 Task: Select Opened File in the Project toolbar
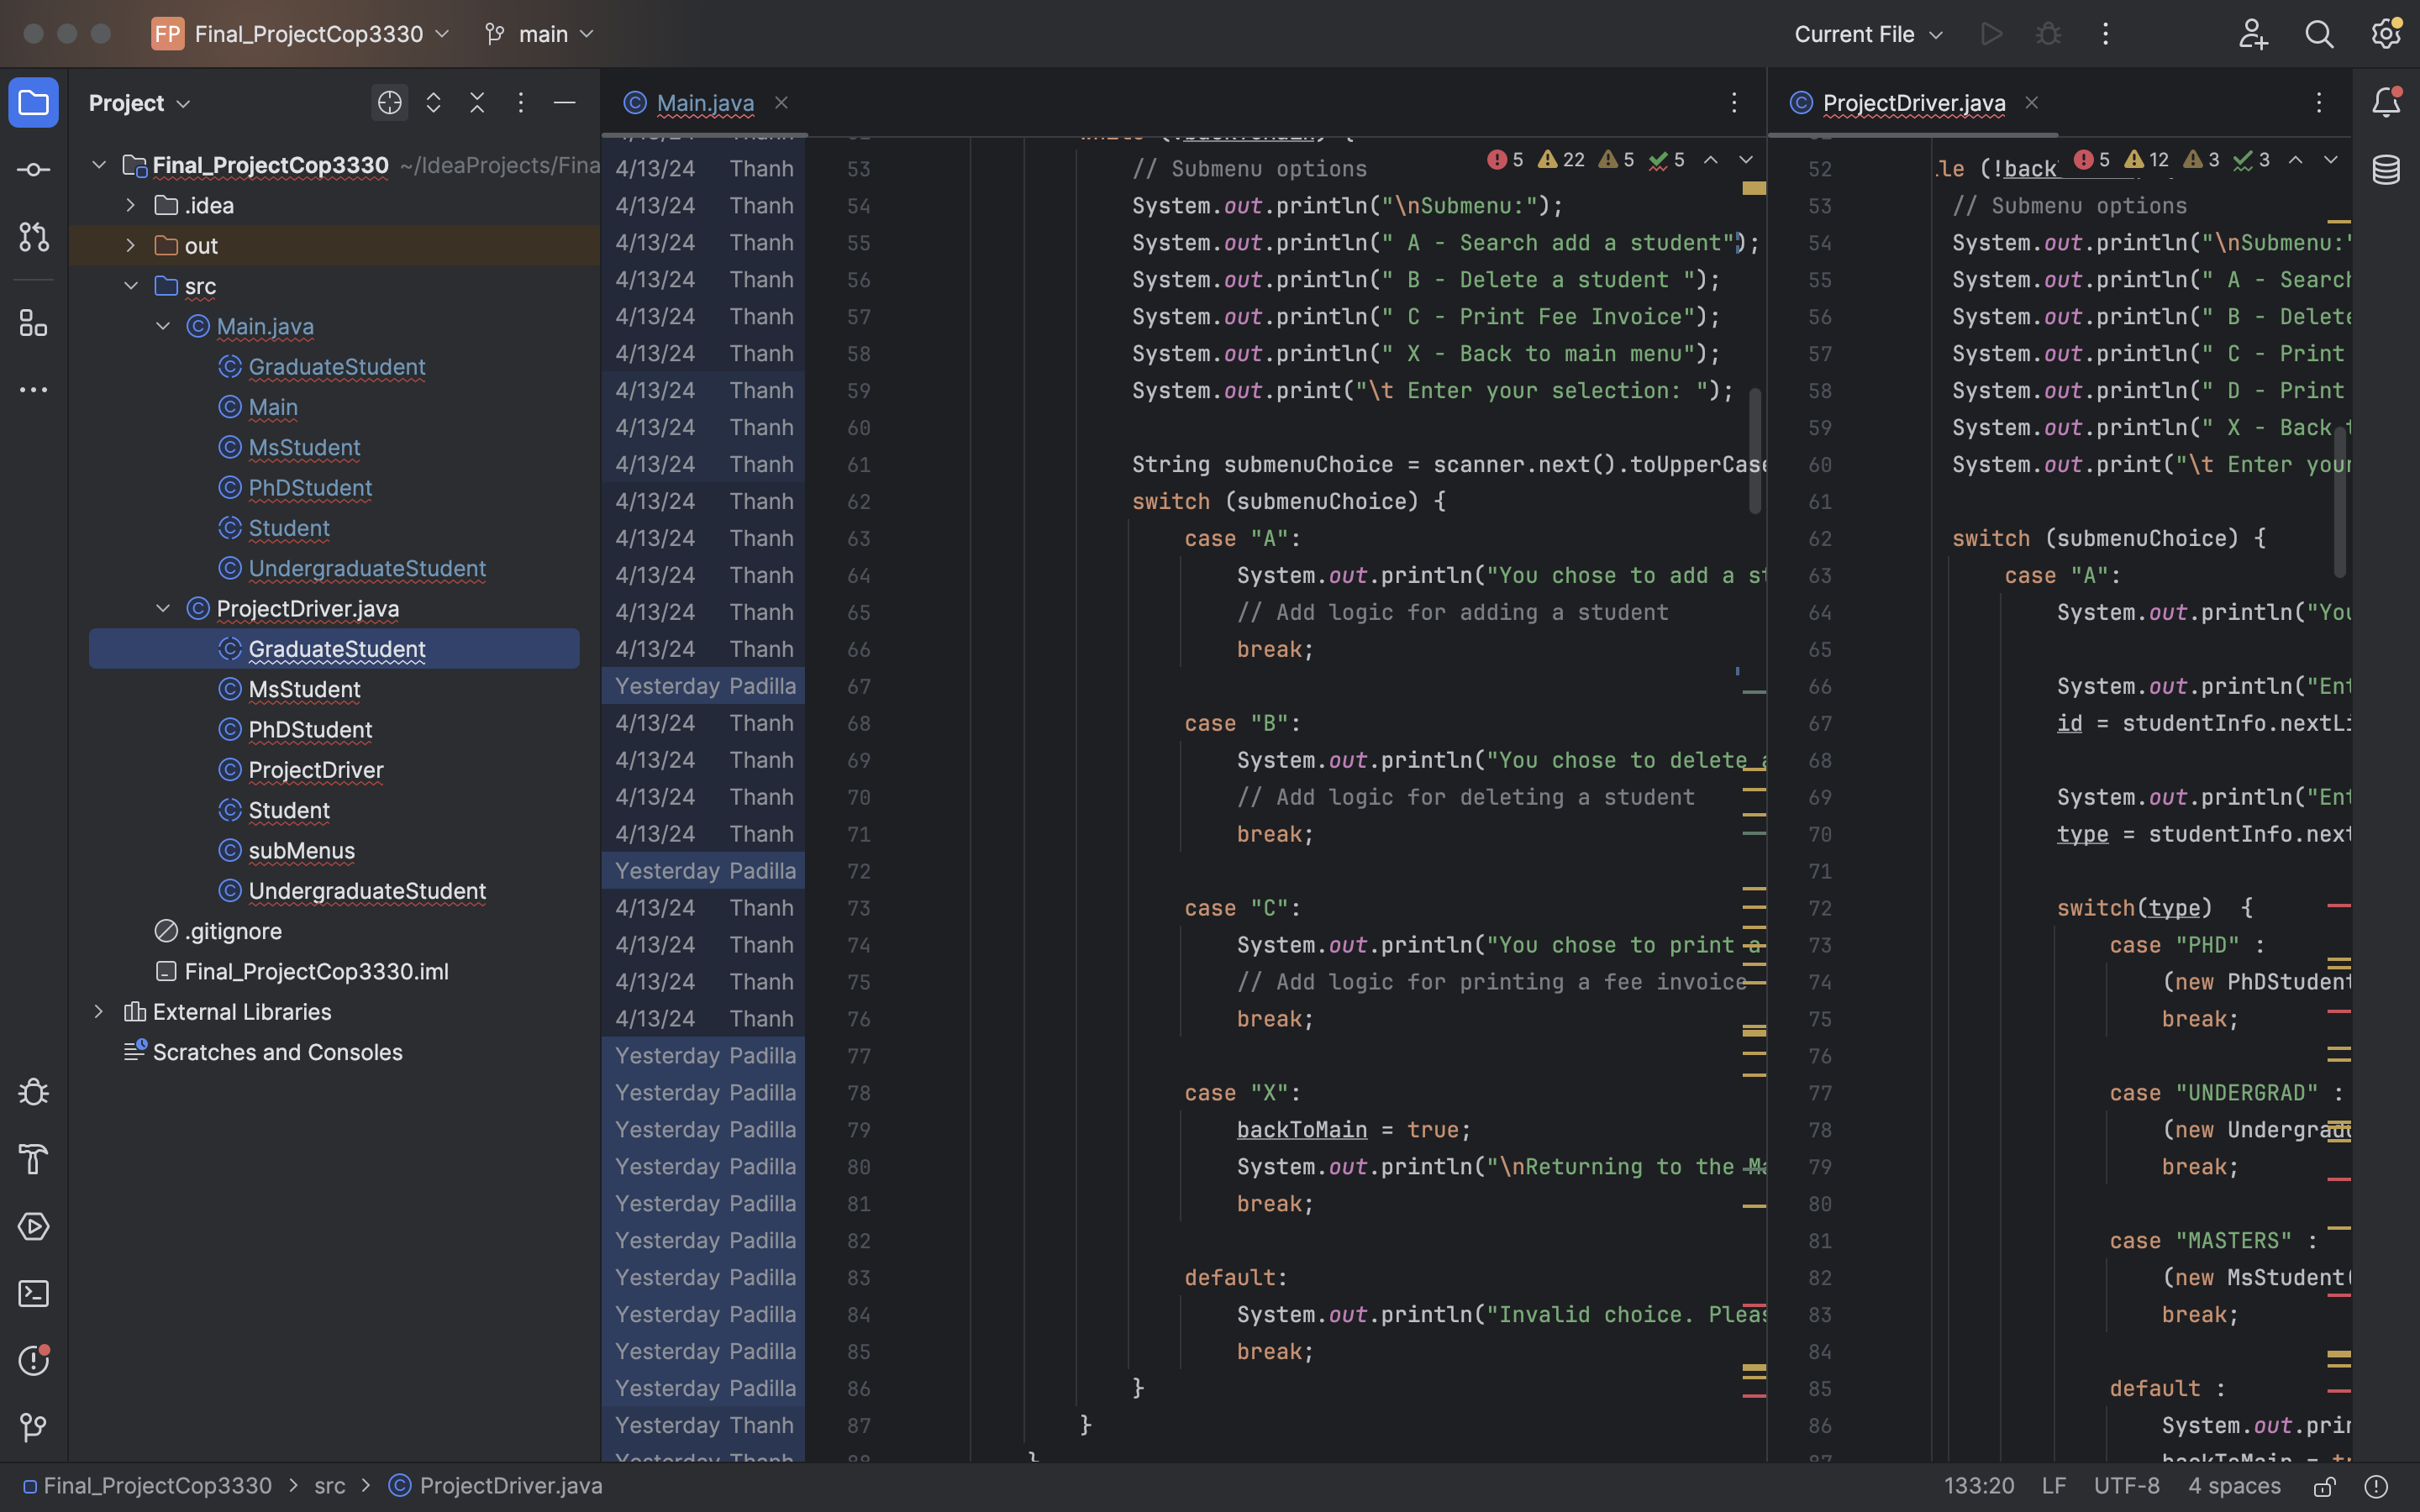coord(389,102)
